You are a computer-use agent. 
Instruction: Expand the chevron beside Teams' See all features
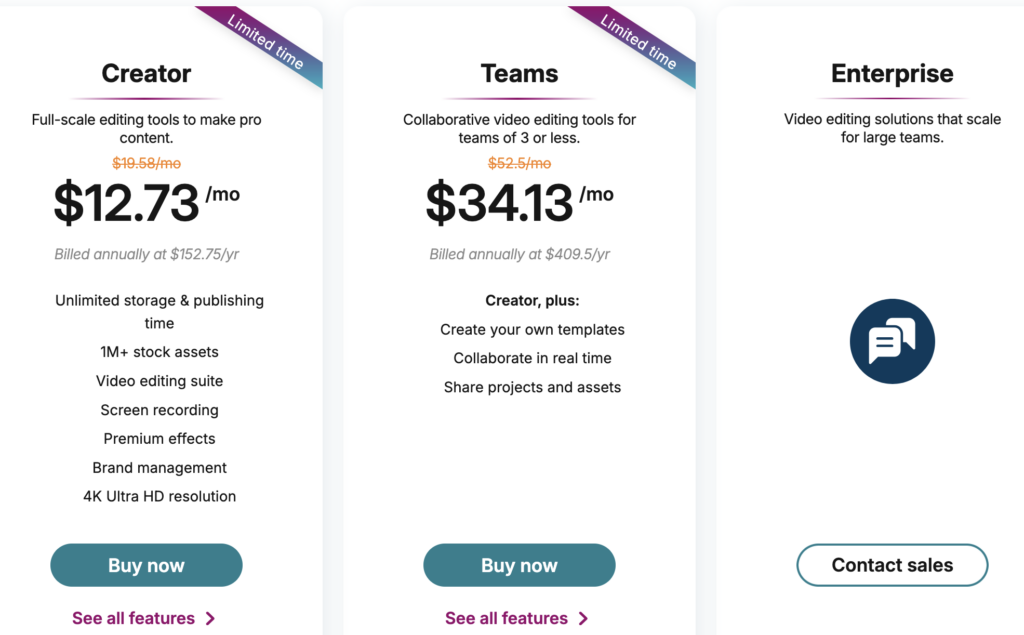583,619
